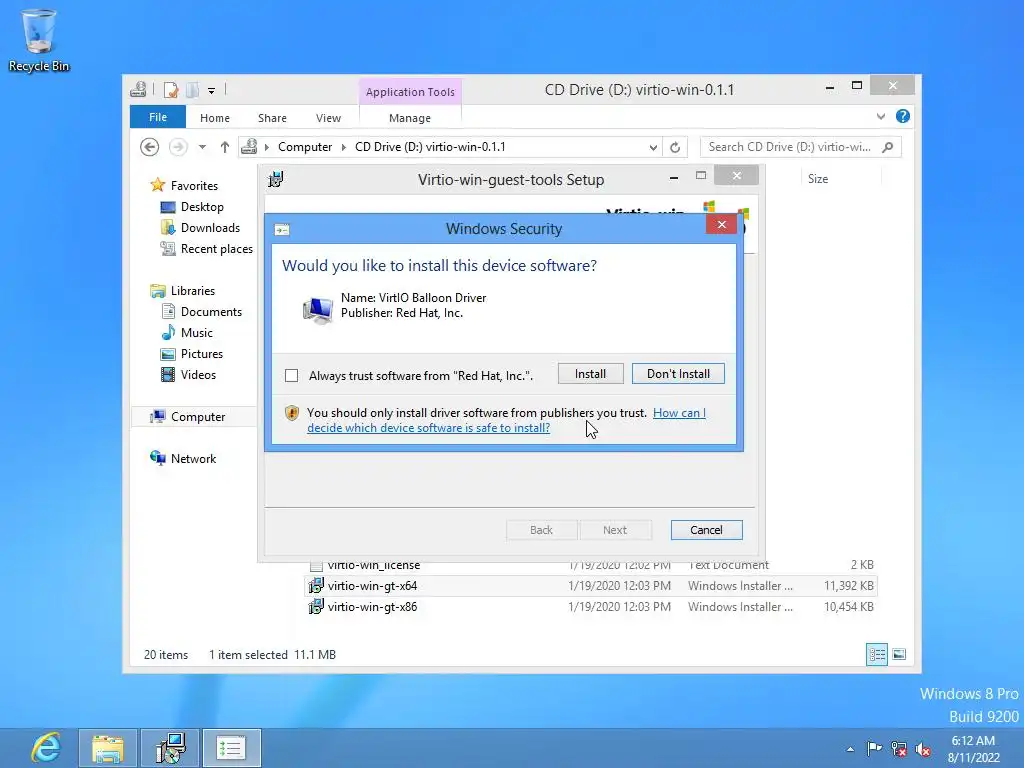Go up one folder level
This screenshot has width=1024, height=768.
click(225, 147)
